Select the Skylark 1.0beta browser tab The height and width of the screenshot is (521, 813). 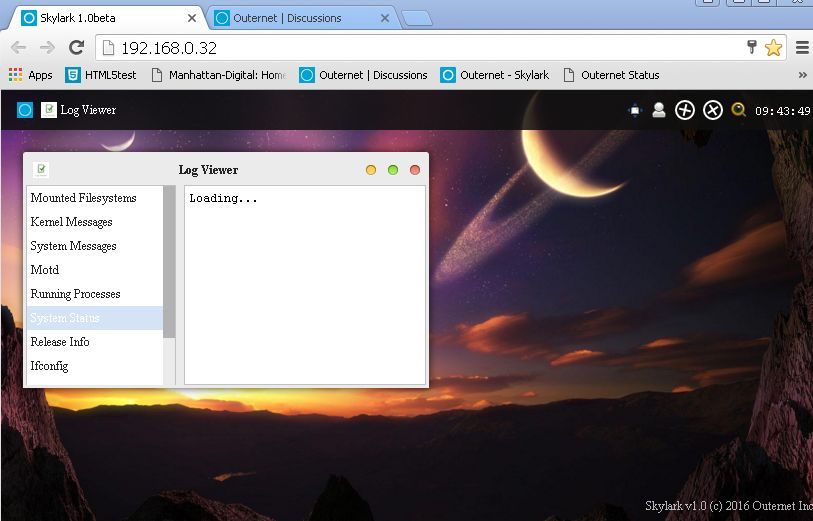105,18
